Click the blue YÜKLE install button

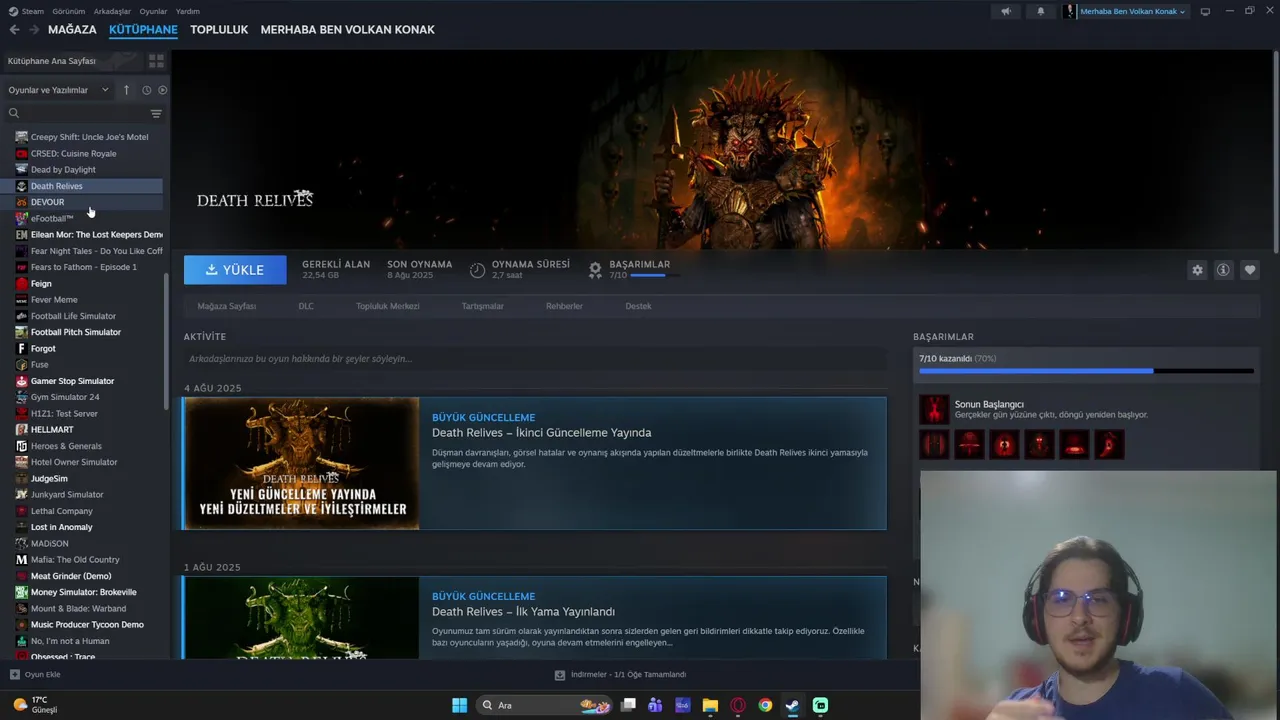(x=235, y=270)
